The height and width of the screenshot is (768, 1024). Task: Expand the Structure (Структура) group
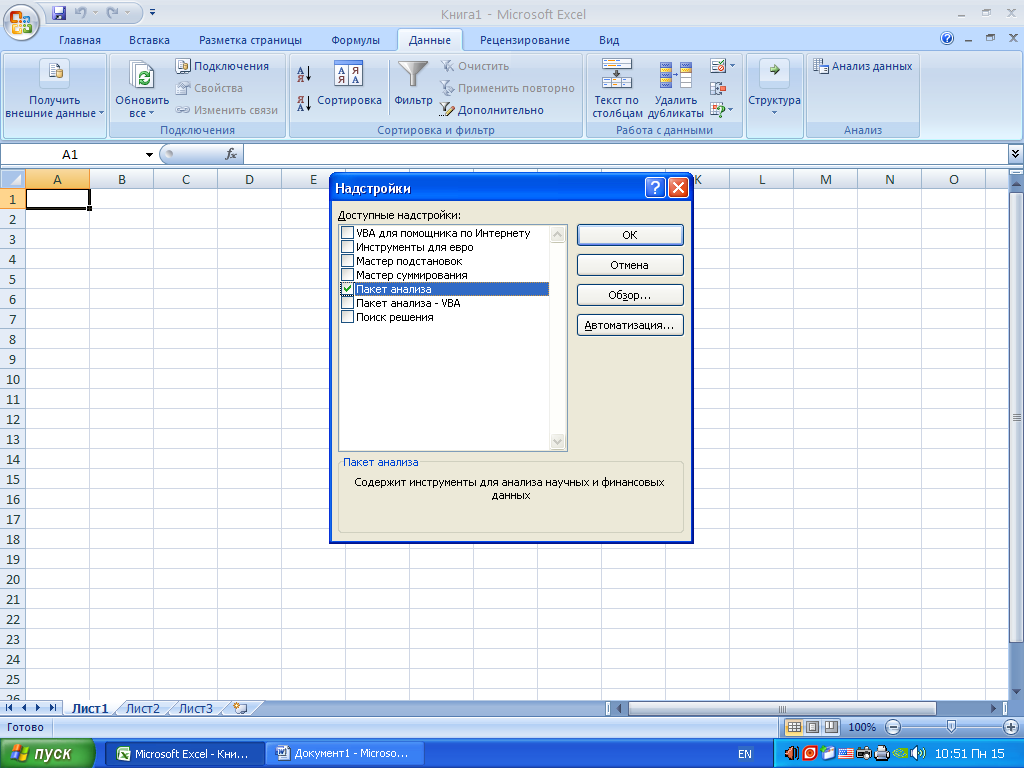(775, 89)
